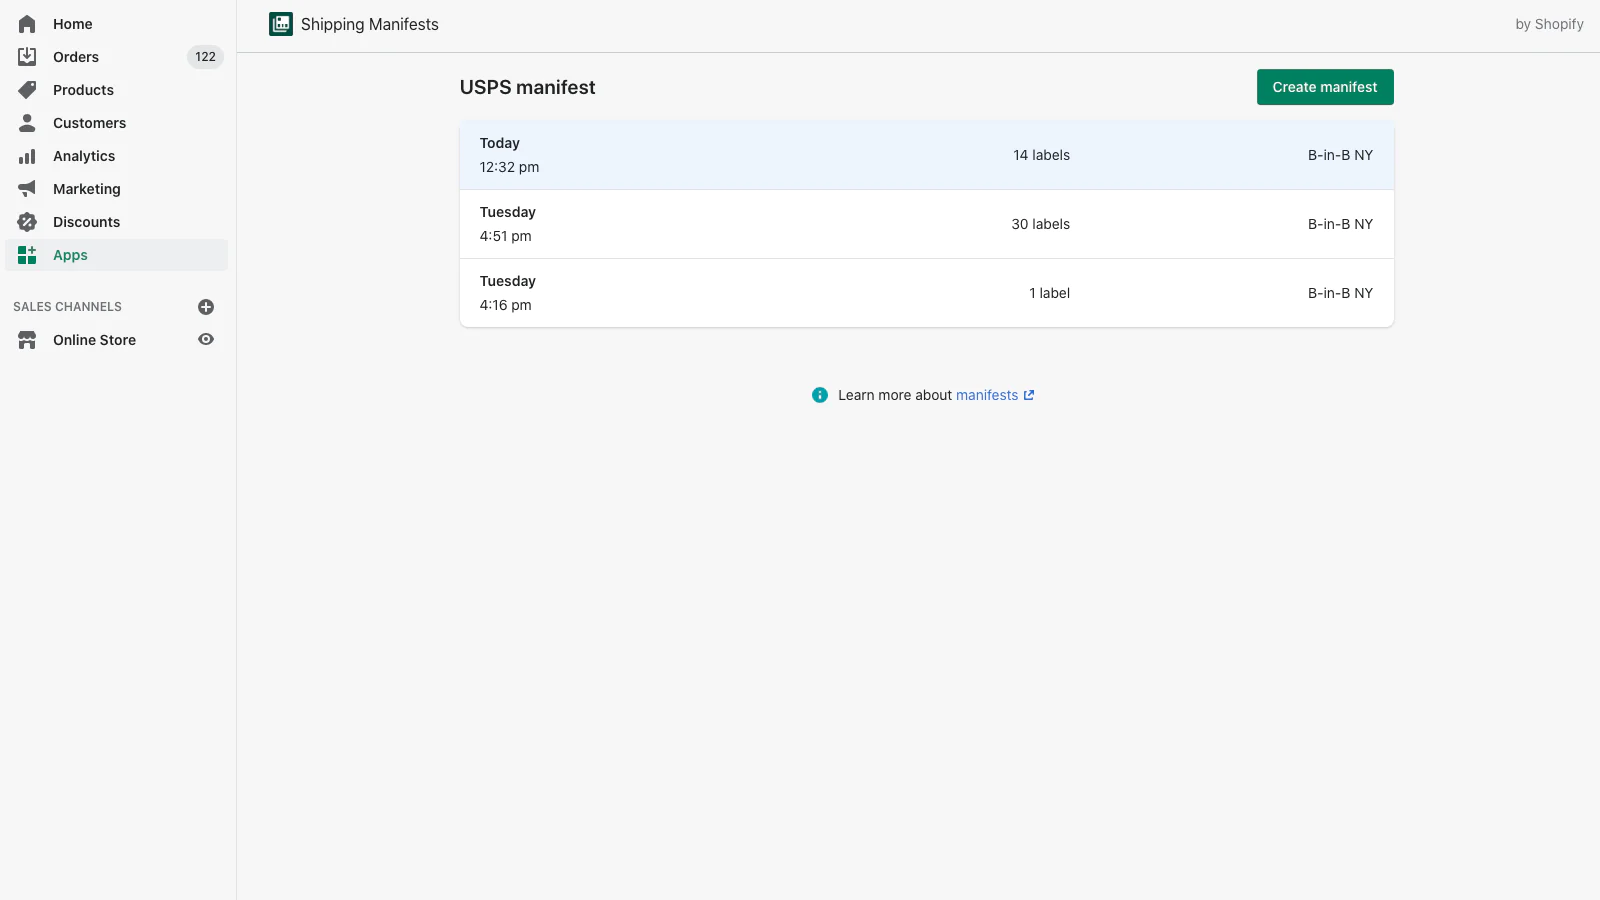Click the Customers person icon
Image resolution: width=1600 pixels, height=900 pixels.
pos(27,123)
